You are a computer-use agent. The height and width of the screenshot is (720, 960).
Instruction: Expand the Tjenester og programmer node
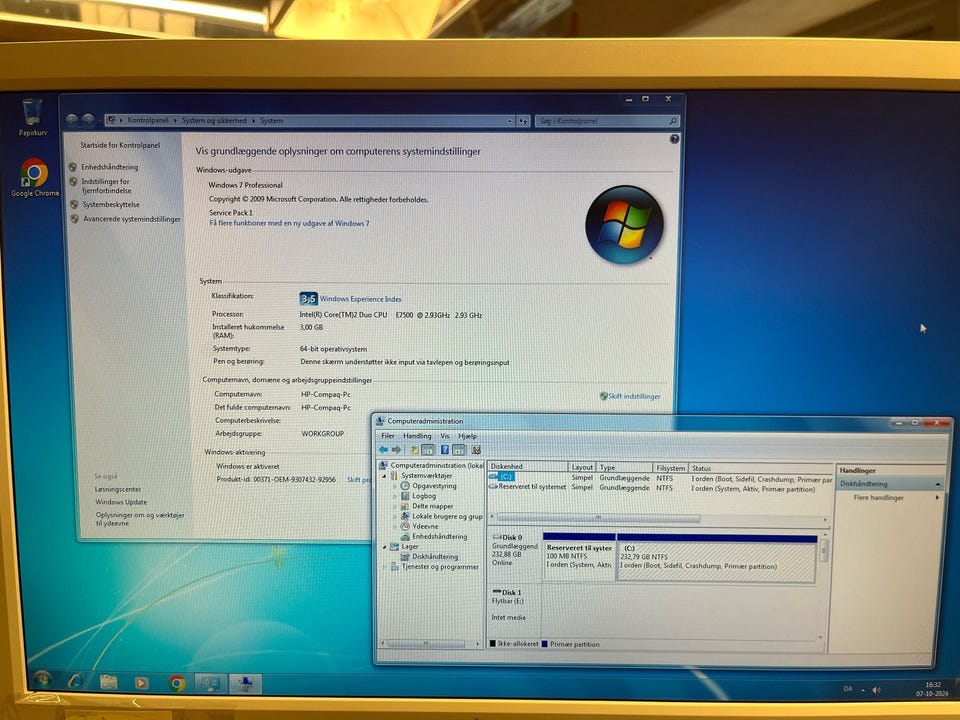coord(385,567)
